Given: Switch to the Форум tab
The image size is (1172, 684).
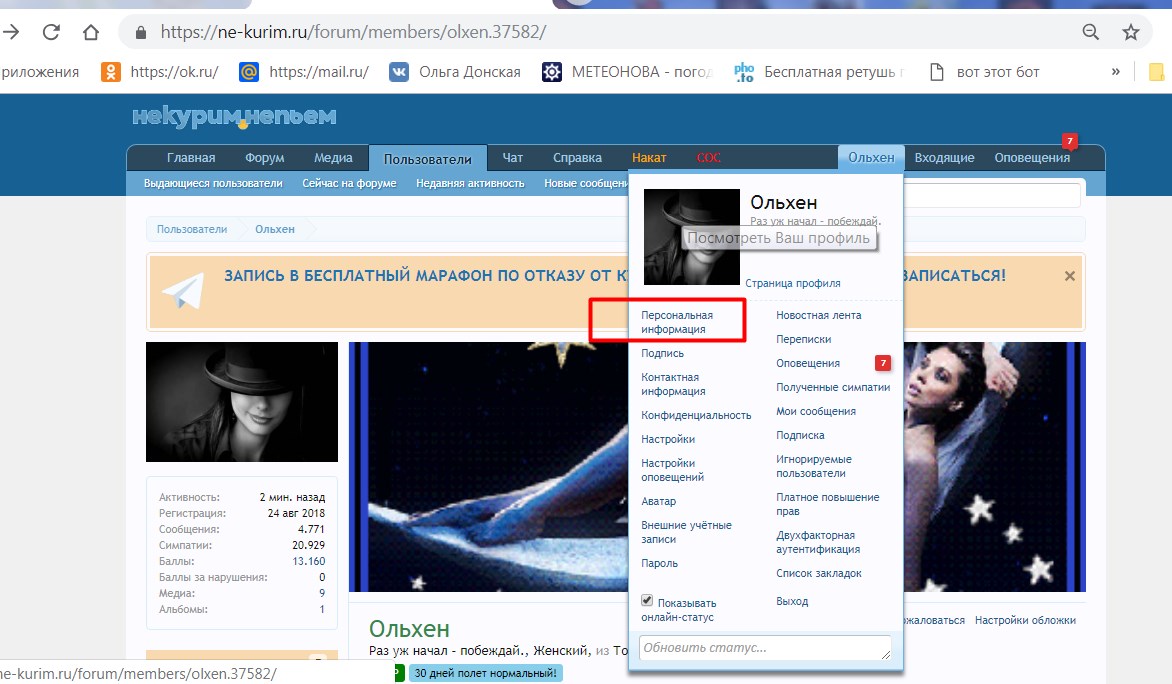Looking at the screenshot, I should coord(264,157).
